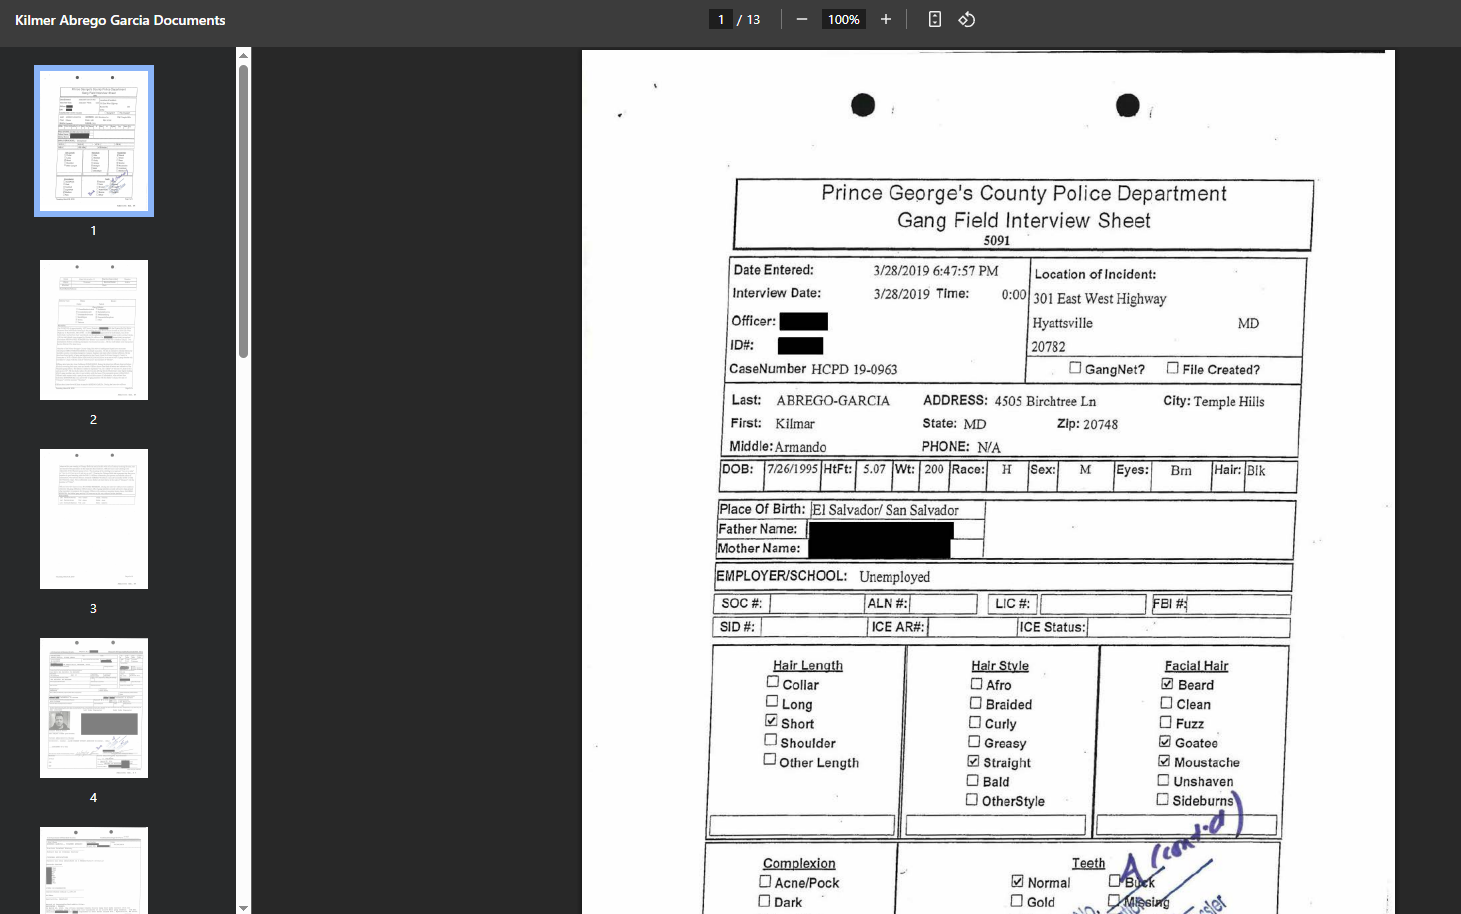Zoom out using the minus icon

pyautogui.click(x=802, y=19)
